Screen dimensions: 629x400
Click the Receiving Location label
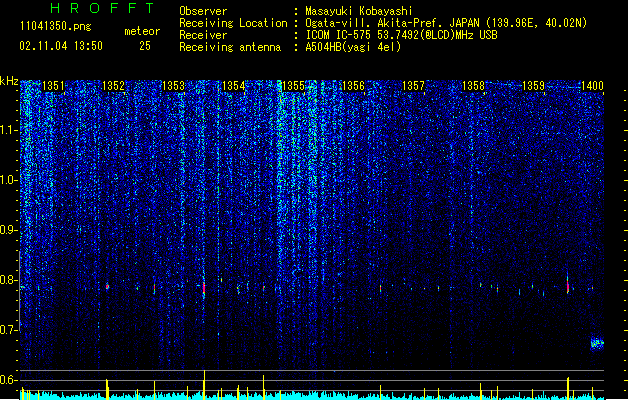click(233, 23)
